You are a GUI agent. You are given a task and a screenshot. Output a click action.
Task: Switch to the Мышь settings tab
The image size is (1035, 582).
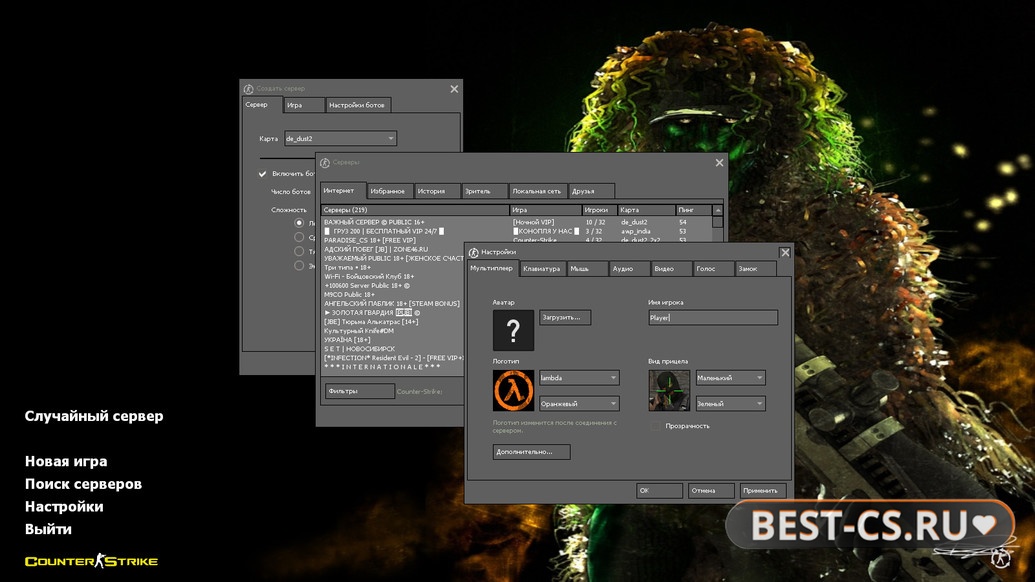pyautogui.click(x=587, y=269)
